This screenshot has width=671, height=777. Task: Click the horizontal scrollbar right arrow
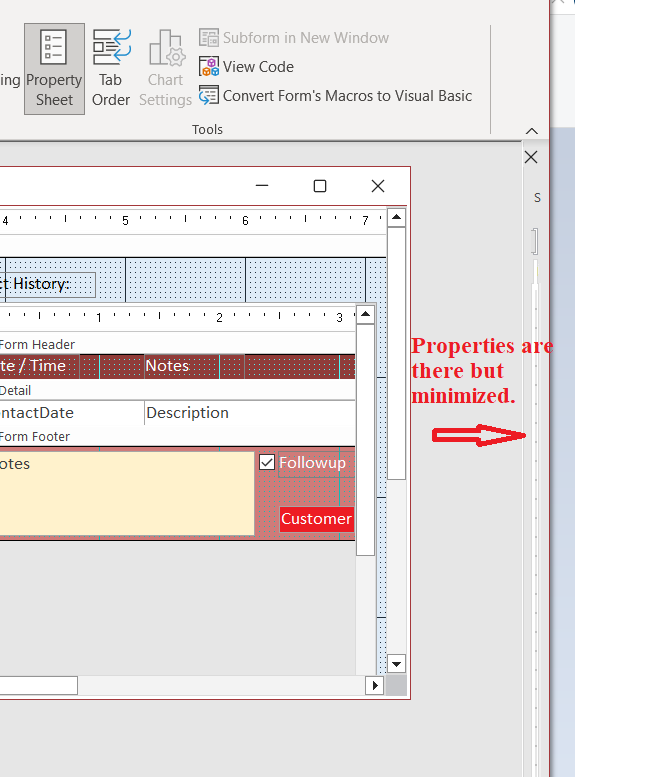tap(375, 685)
